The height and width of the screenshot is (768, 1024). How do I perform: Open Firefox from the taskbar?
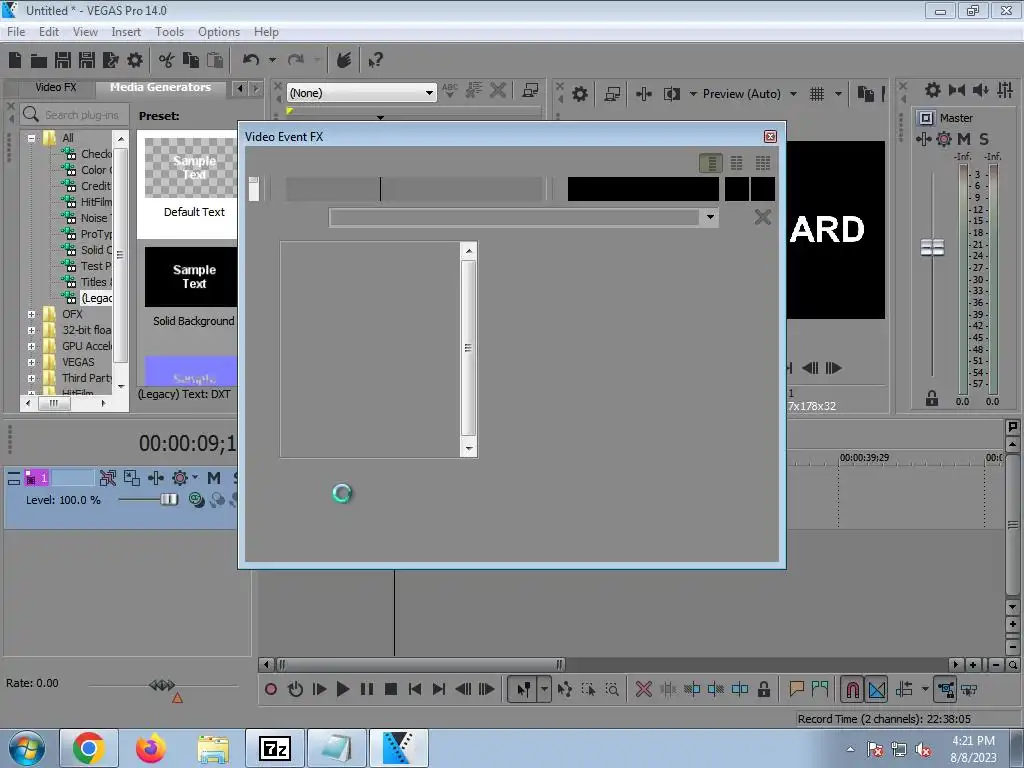coord(151,748)
